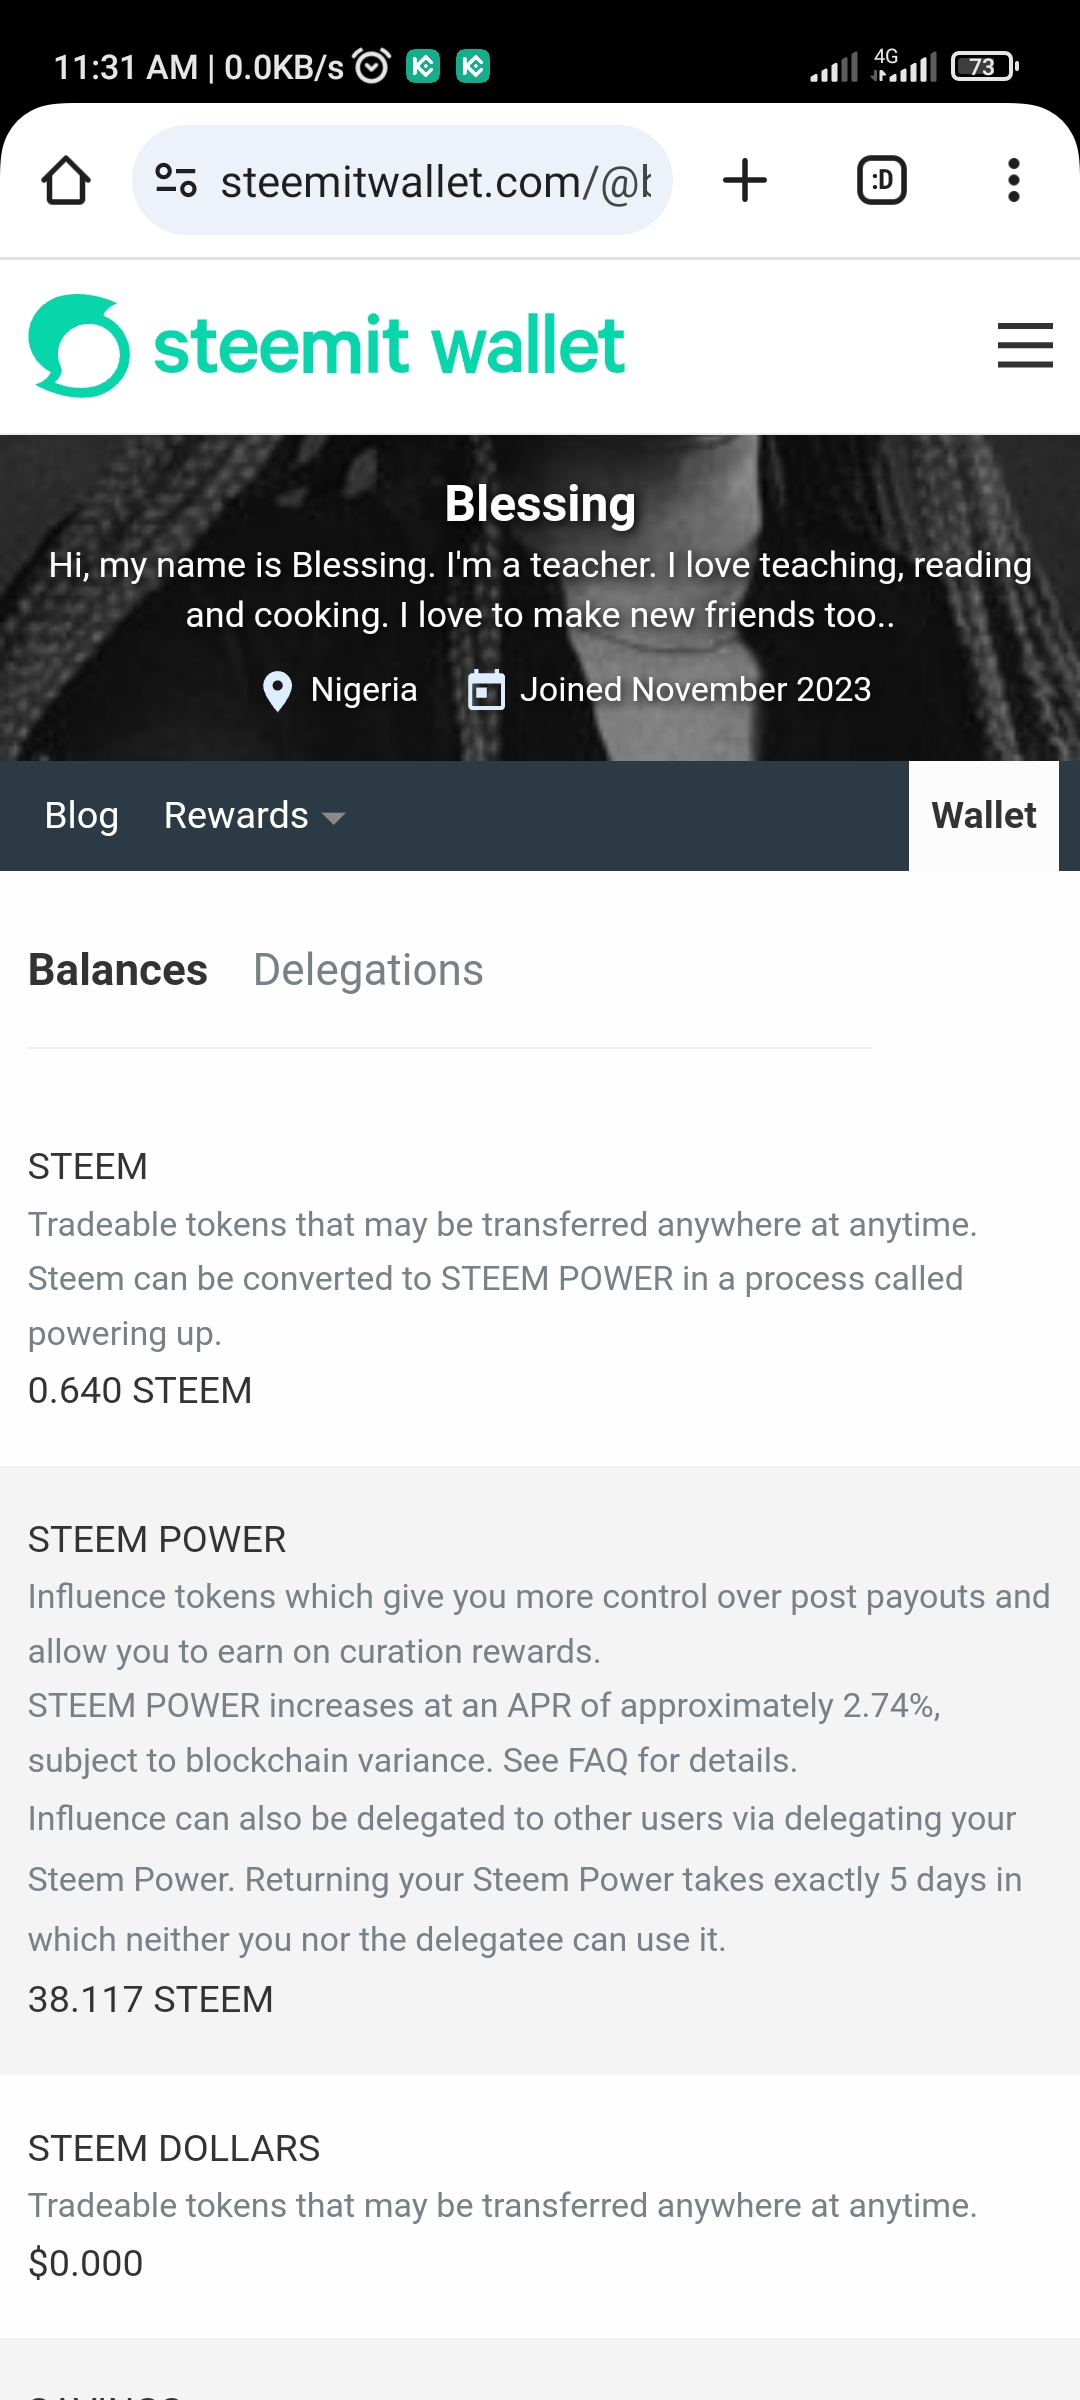
Task: Open the 0.640 STEEM balance dropdown
Action: coord(140,1391)
